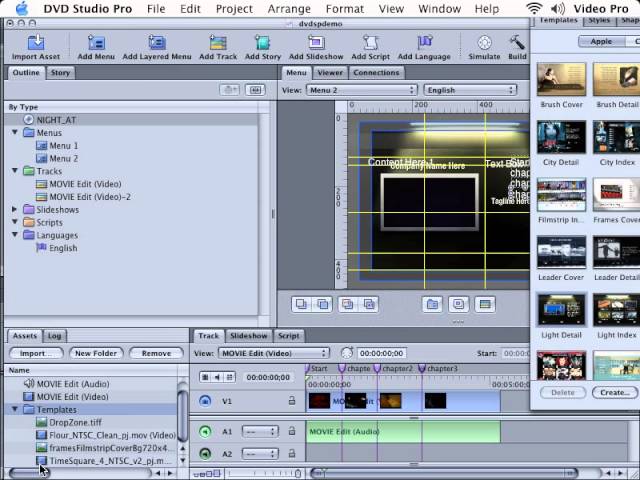This screenshot has width=640, height=480.
Task: Select the Light Detail template thumbnail
Action: [561, 310]
